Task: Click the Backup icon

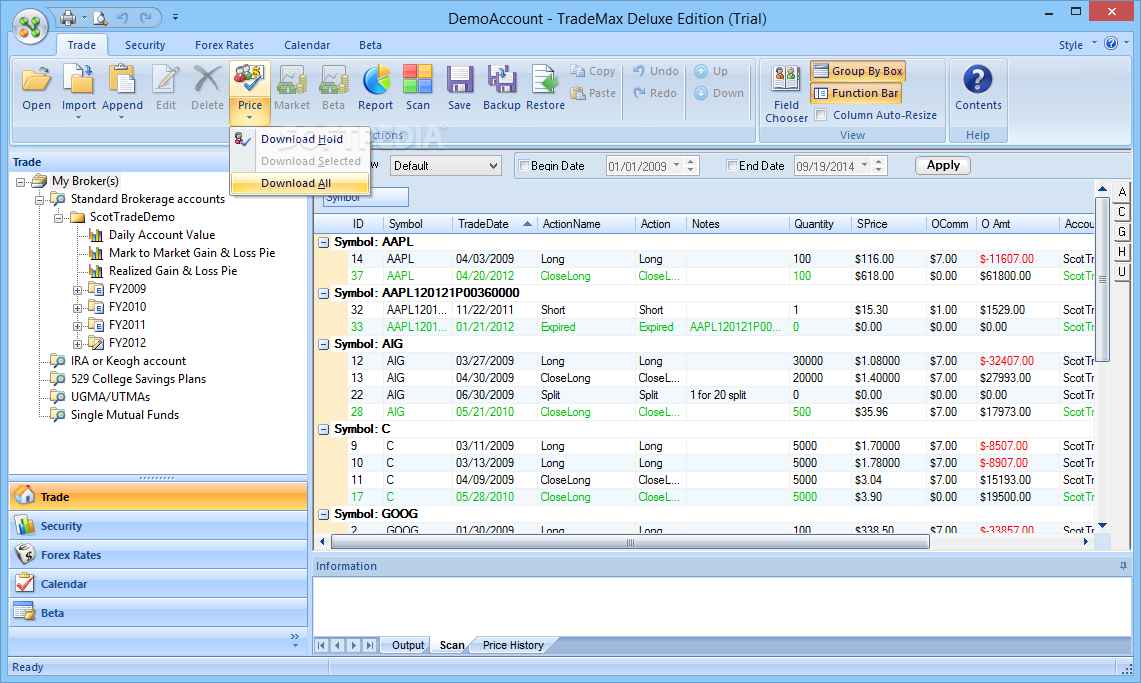Action: tap(501, 80)
